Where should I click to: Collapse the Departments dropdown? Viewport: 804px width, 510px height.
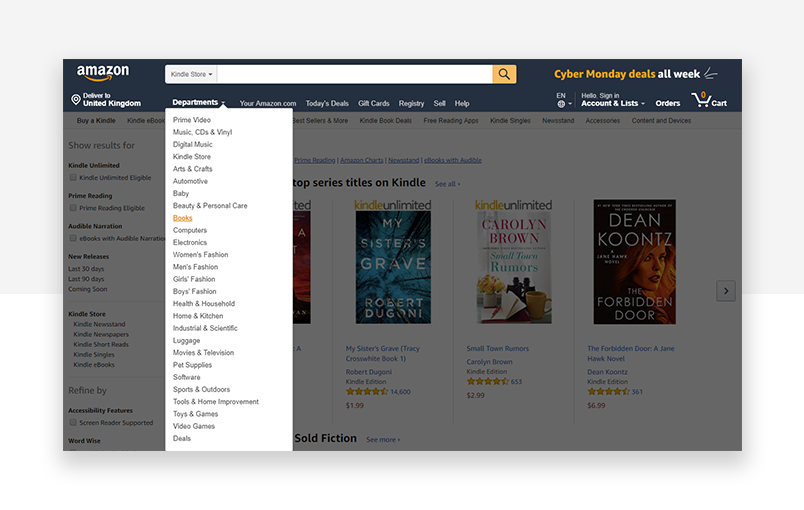[x=198, y=103]
